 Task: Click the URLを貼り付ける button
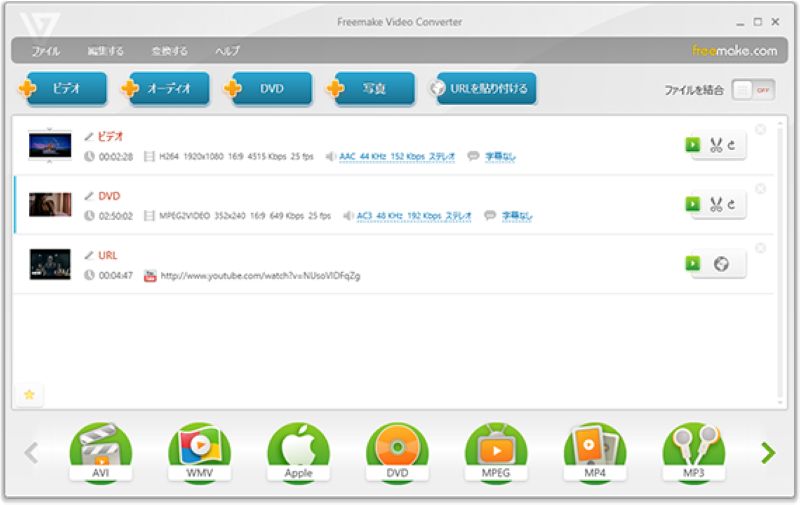tap(485, 89)
